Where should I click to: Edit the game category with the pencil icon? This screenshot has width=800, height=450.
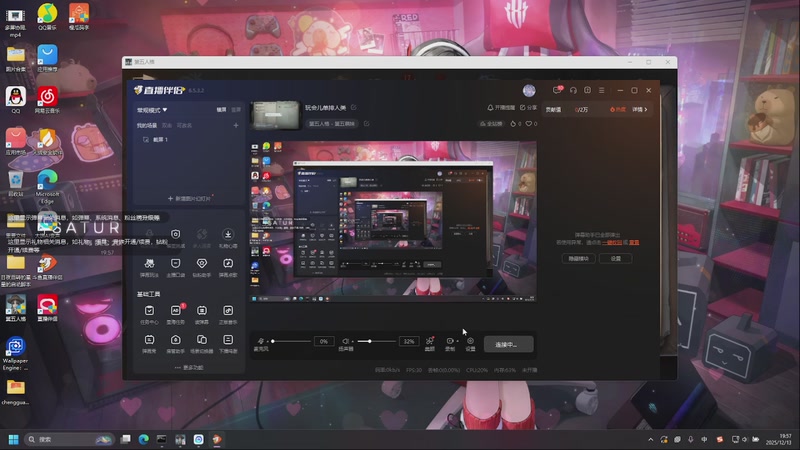(x=366, y=123)
